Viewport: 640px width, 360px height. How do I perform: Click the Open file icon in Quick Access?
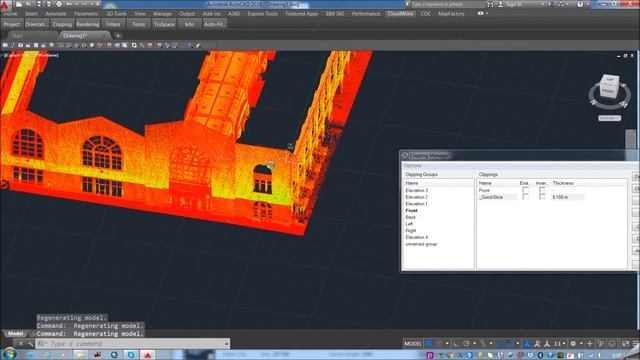coord(29,4)
